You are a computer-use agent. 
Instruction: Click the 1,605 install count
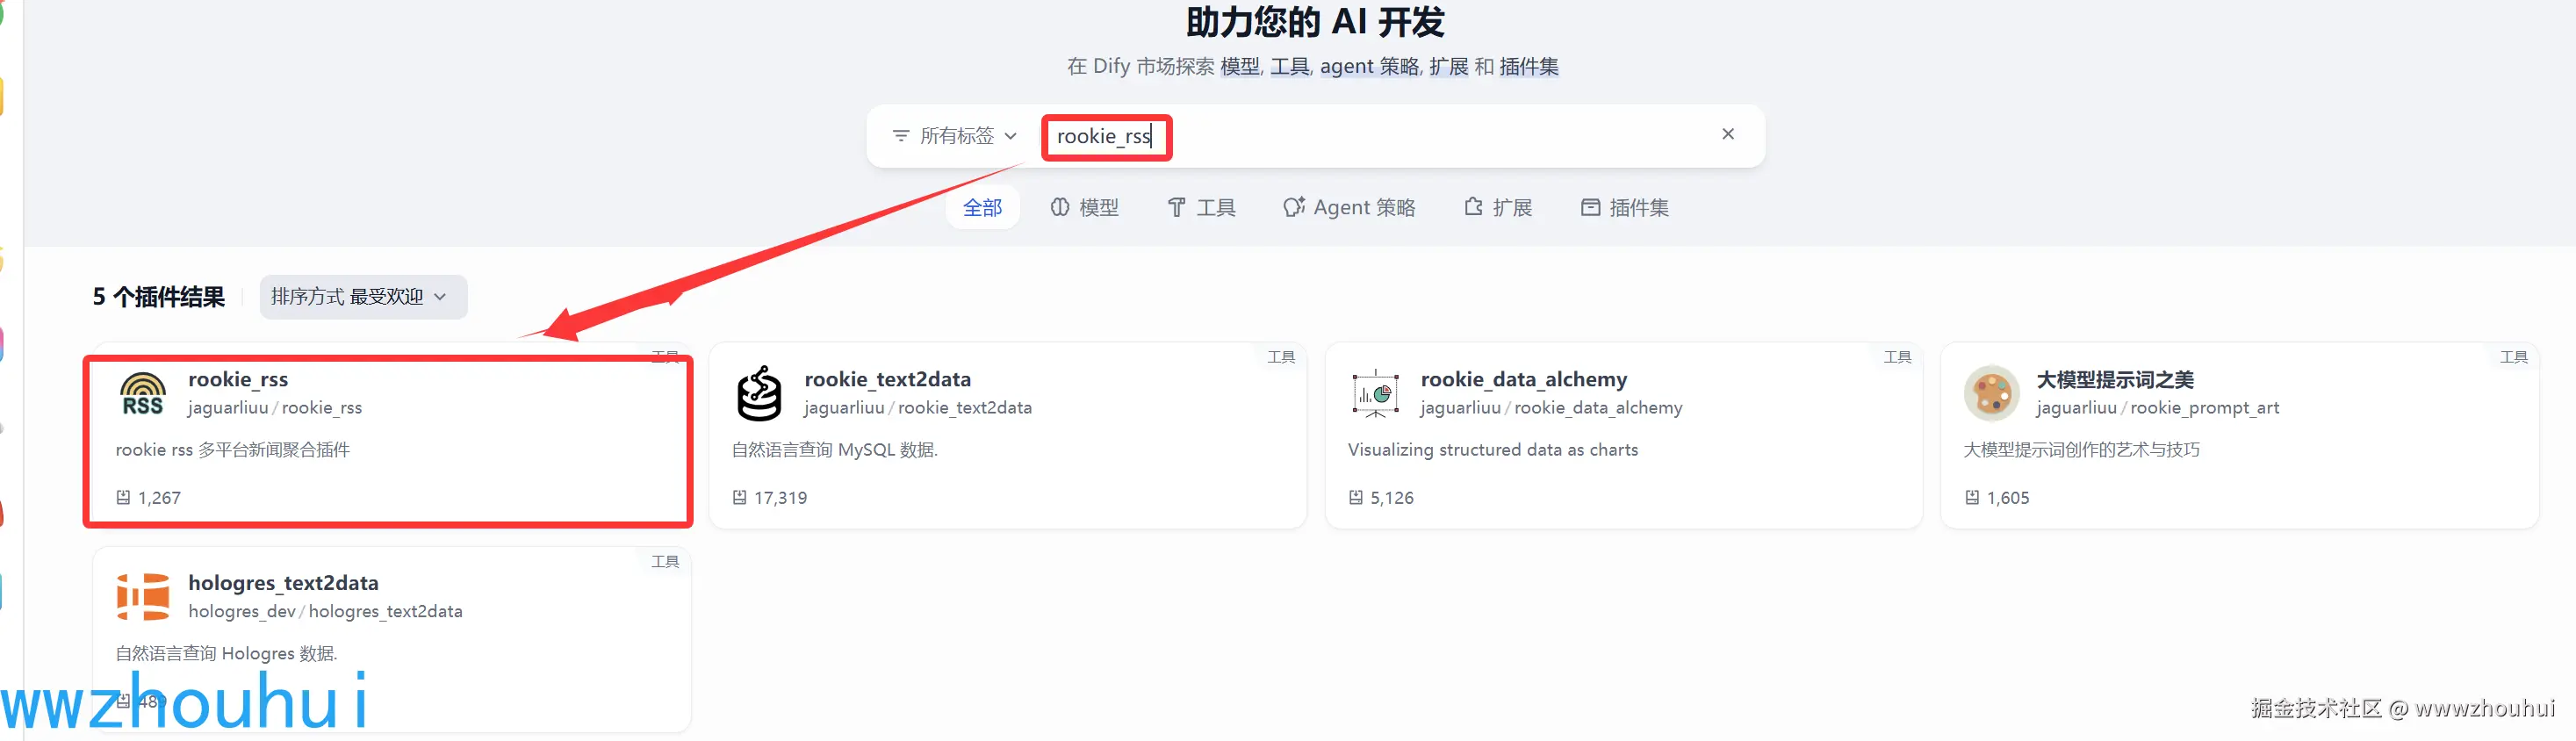(x=2008, y=498)
